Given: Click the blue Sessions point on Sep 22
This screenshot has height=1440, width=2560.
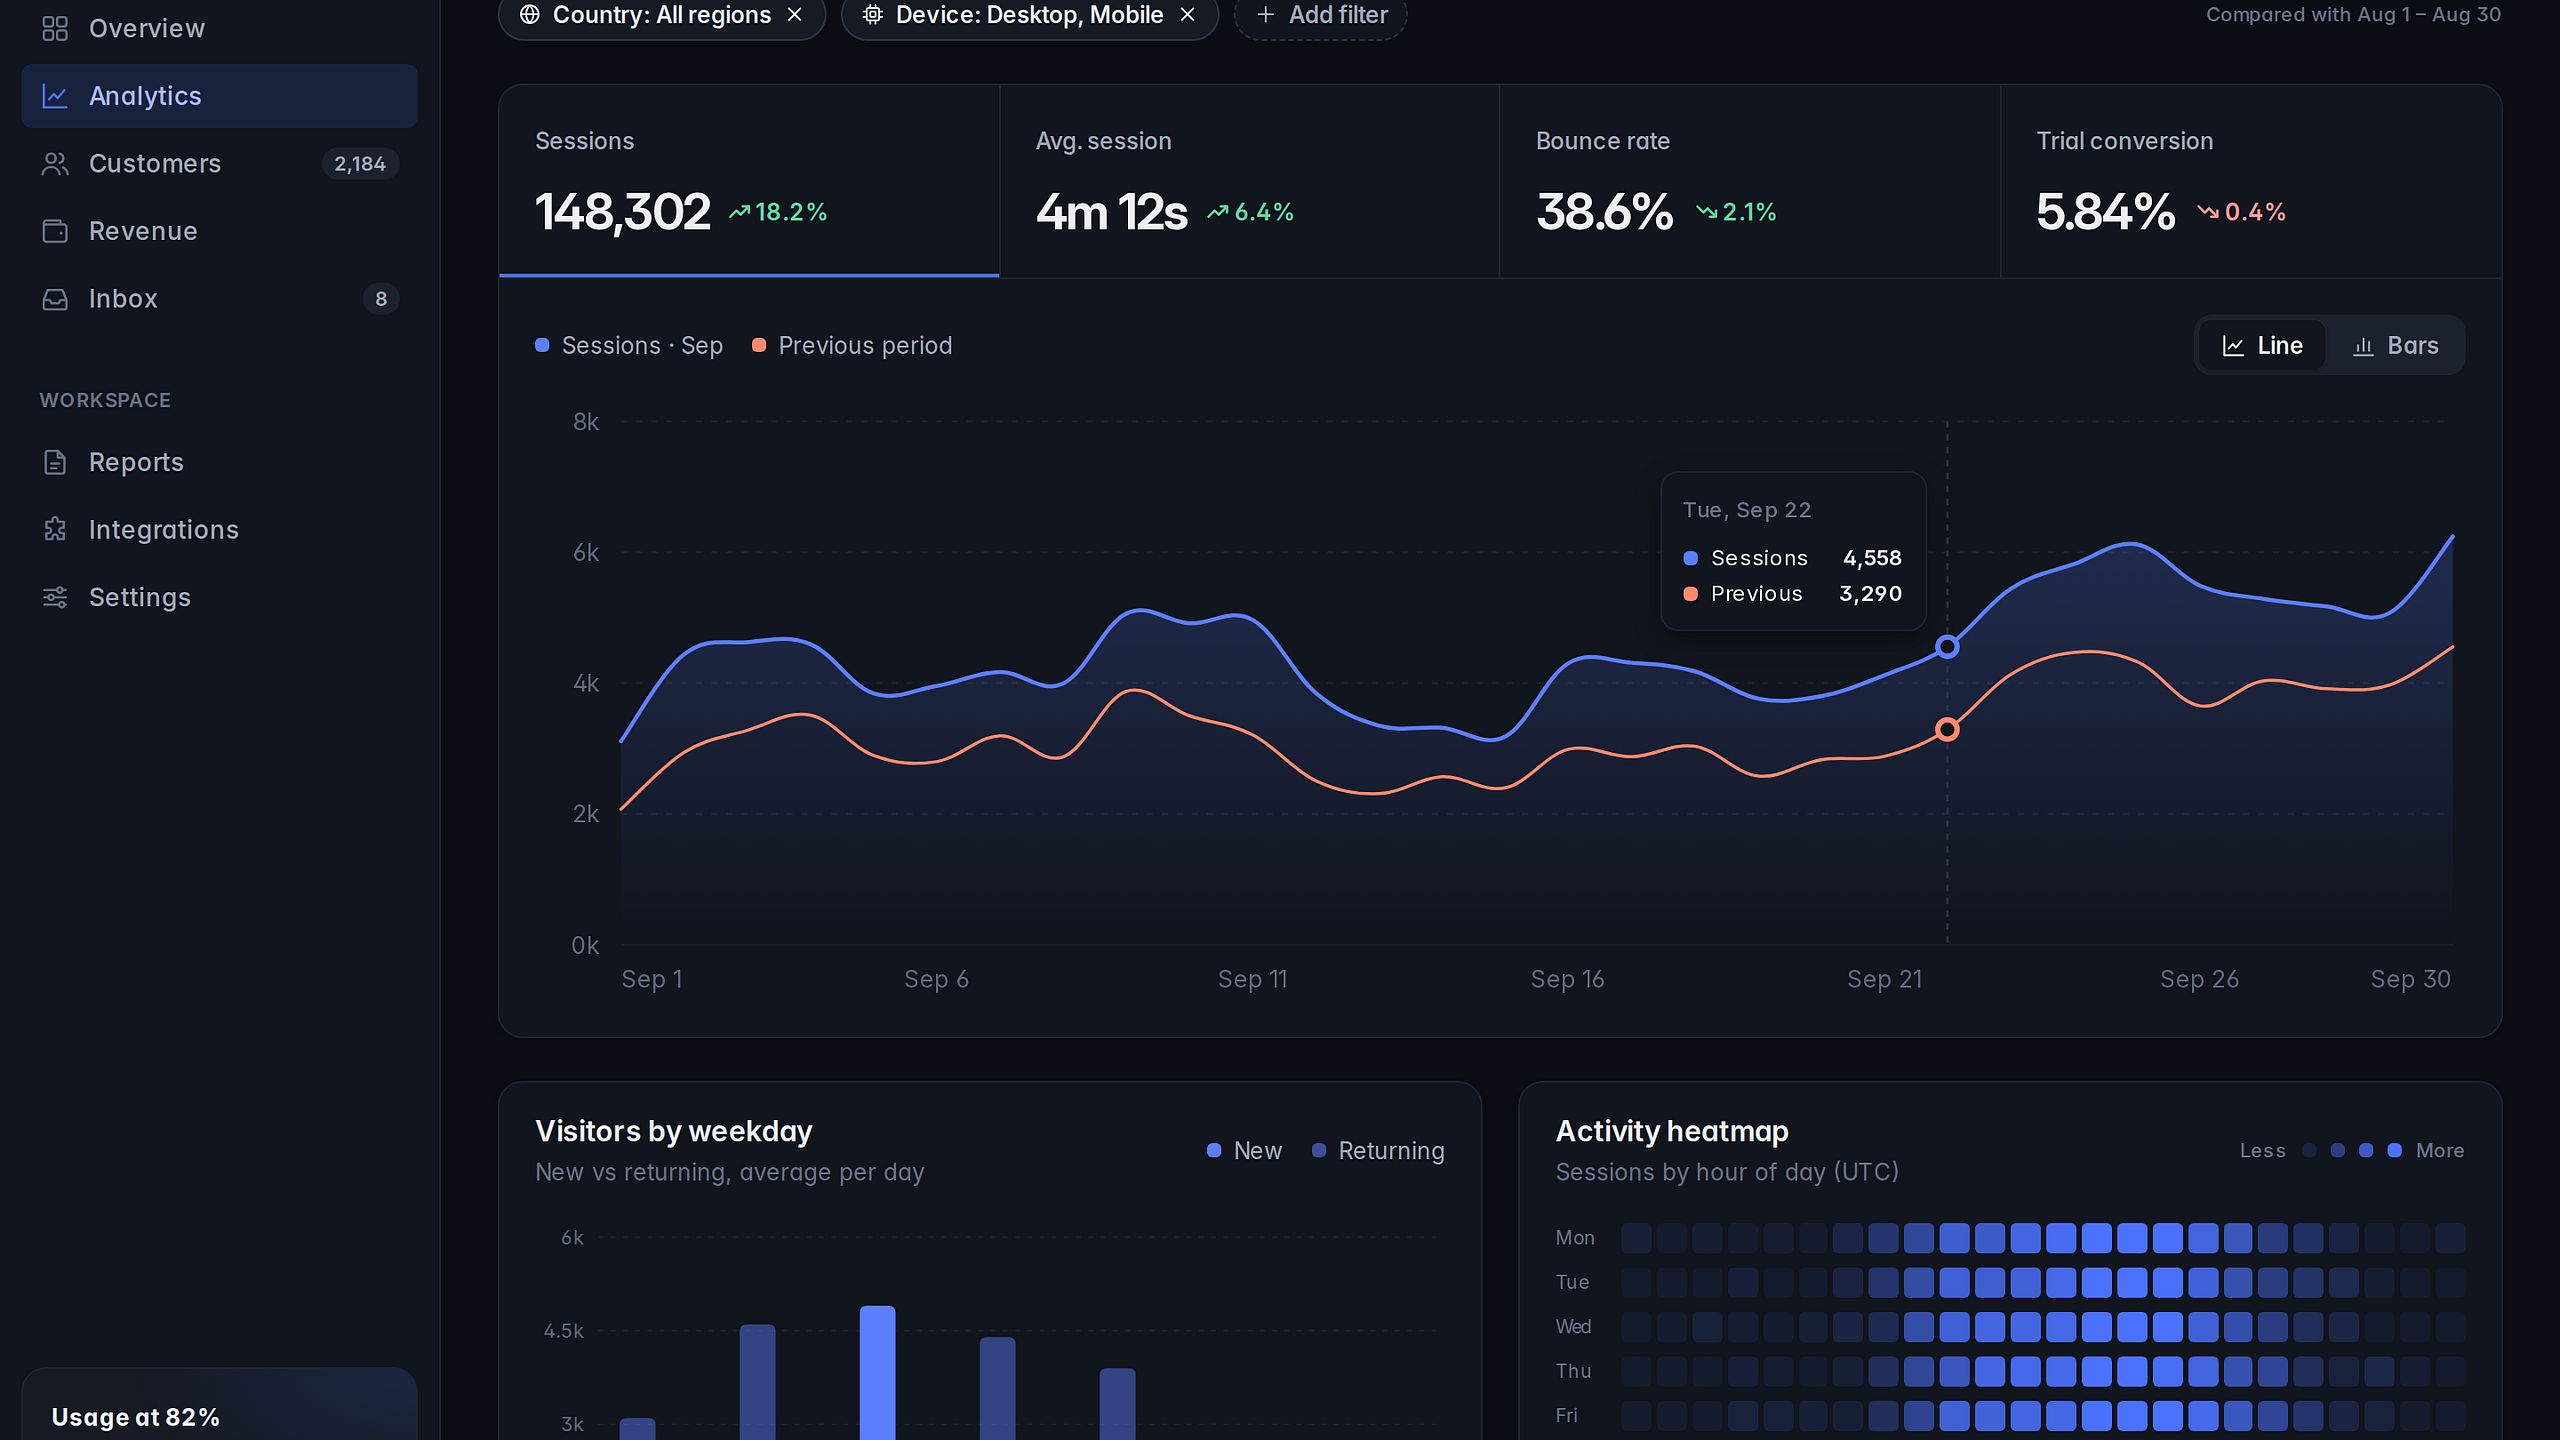Looking at the screenshot, I should click(x=1946, y=647).
